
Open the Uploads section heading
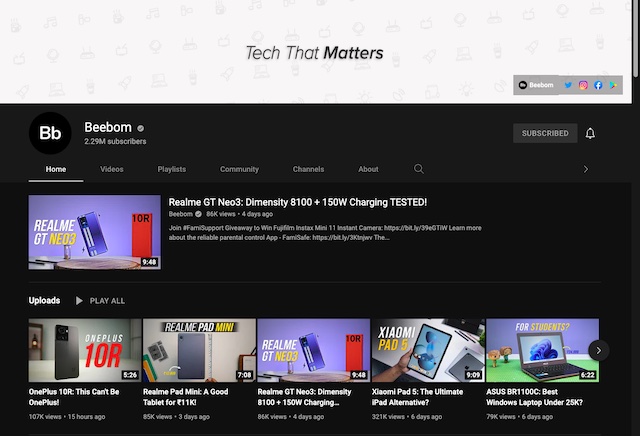44,300
